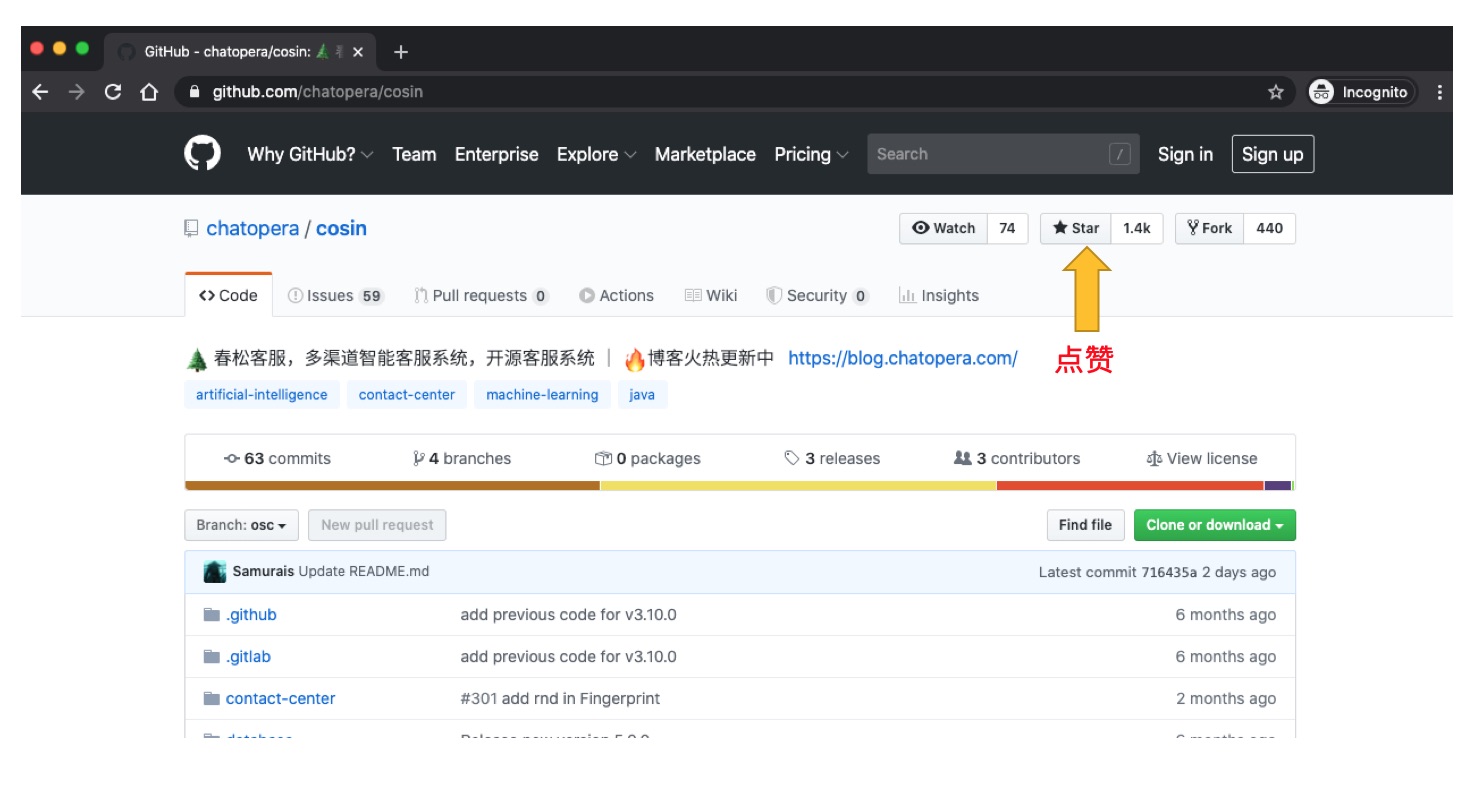This screenshot has height=810, width=1460.
Task: Open the Incognito profile indicator
Action: [x=1362, y=92]
